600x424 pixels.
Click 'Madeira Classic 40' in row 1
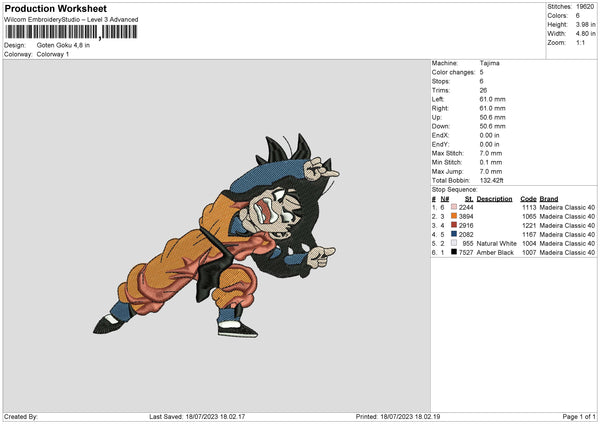click(567, 207)
